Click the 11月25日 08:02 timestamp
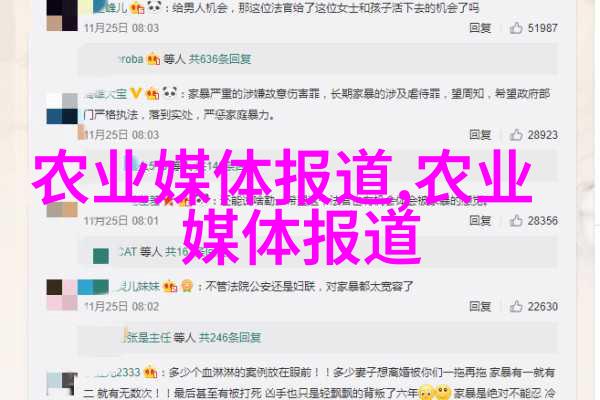Viewport: 600px width, 400px height. click(121, 306)
